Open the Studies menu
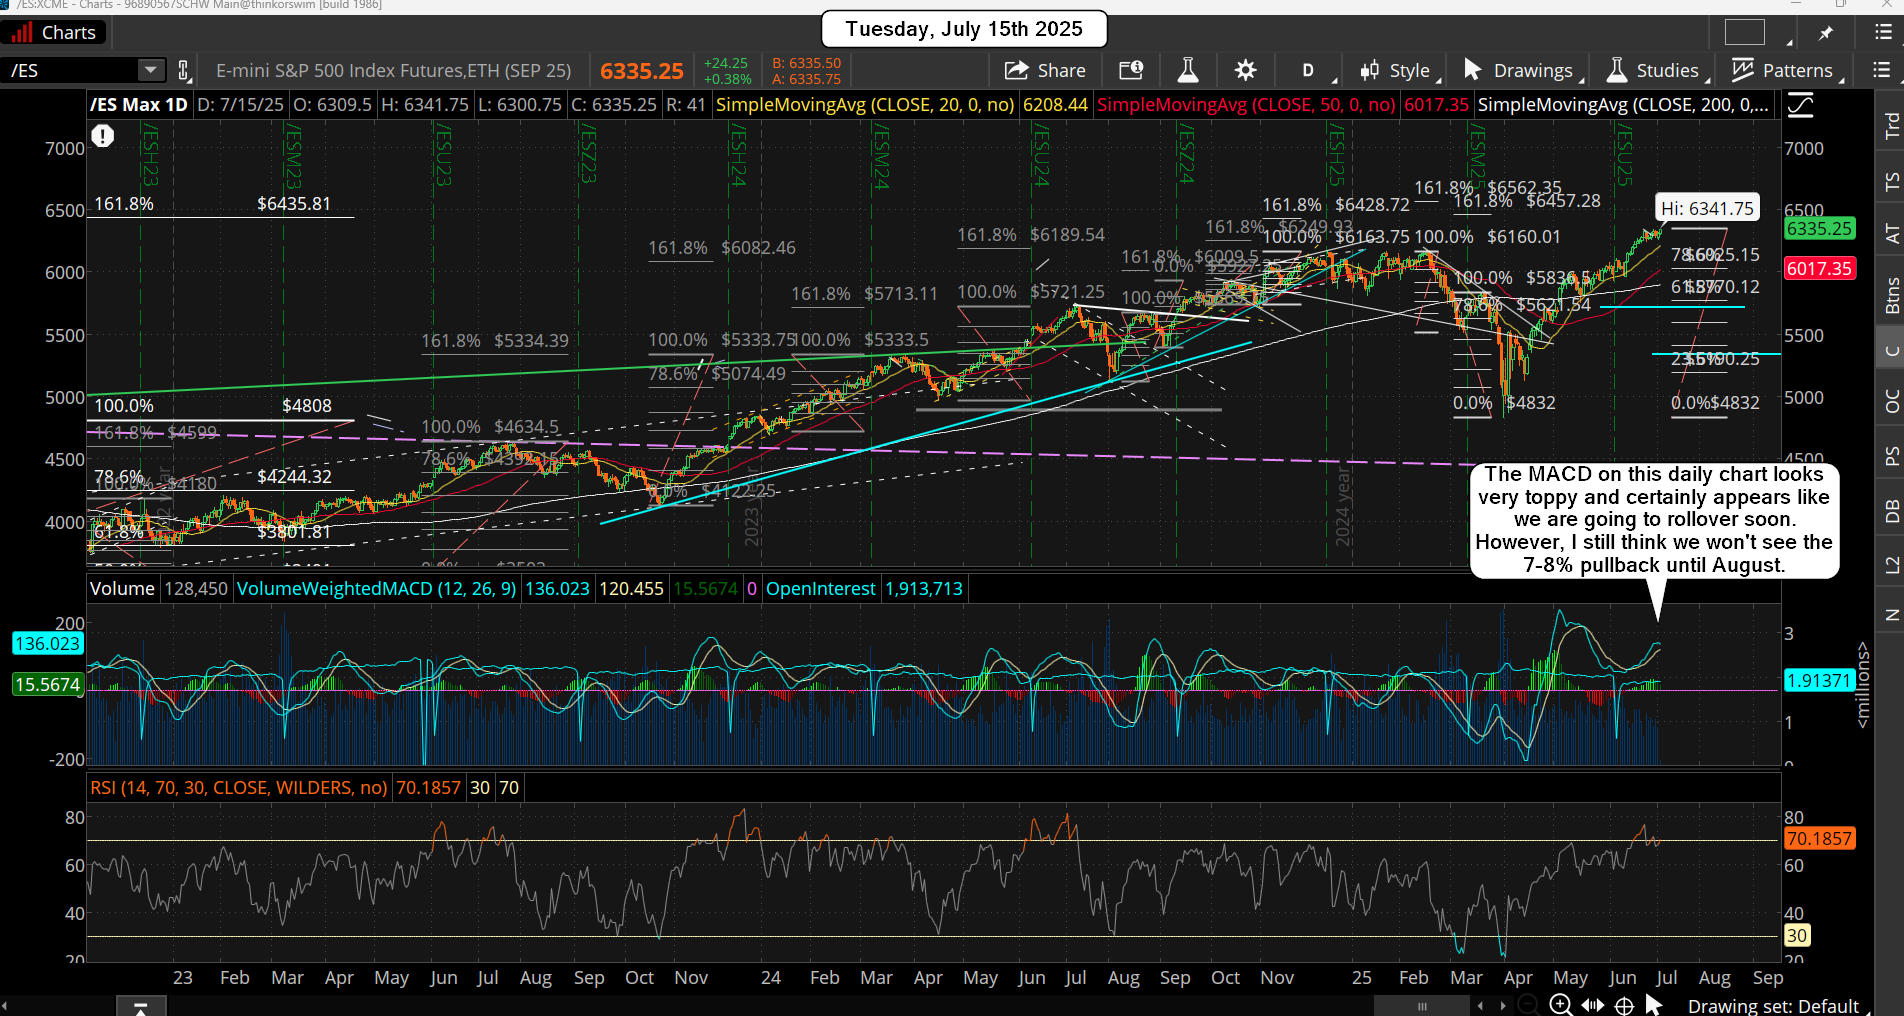 [x=1656, y=70]
